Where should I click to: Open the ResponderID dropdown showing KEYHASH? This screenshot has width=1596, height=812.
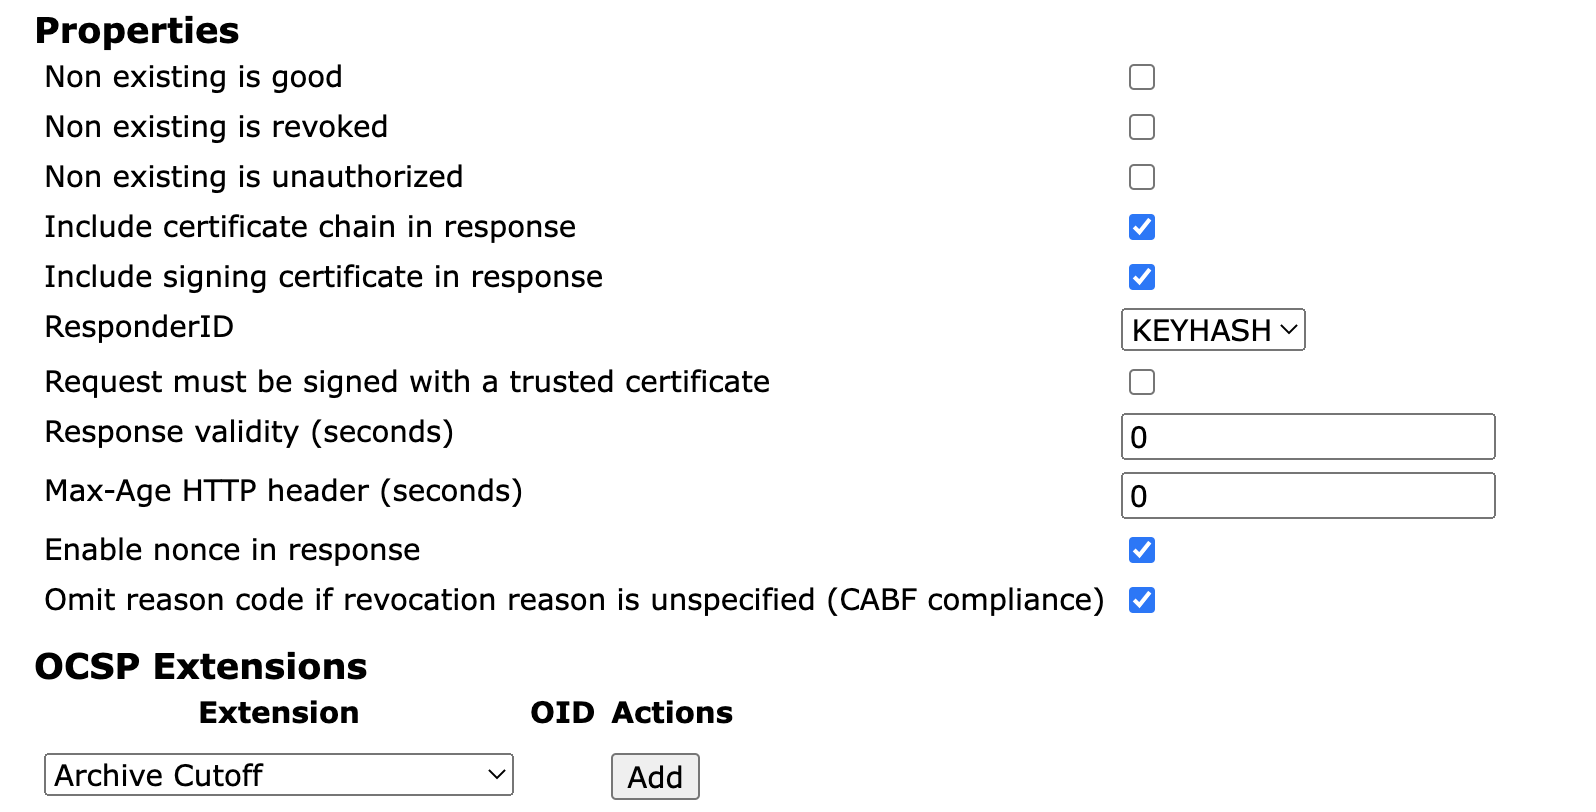tap(1212, 330)
